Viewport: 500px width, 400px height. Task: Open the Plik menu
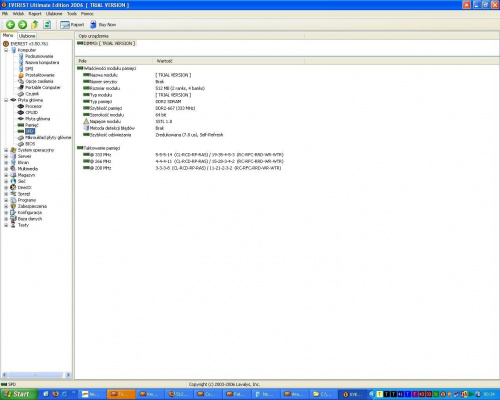click(5, 14)
